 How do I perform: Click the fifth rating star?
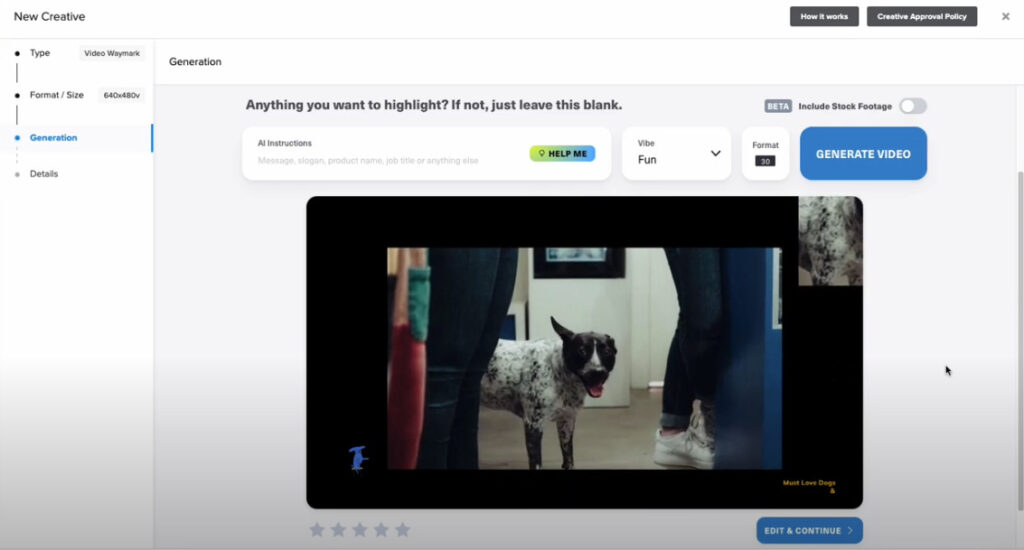click(x=403, y=530)
